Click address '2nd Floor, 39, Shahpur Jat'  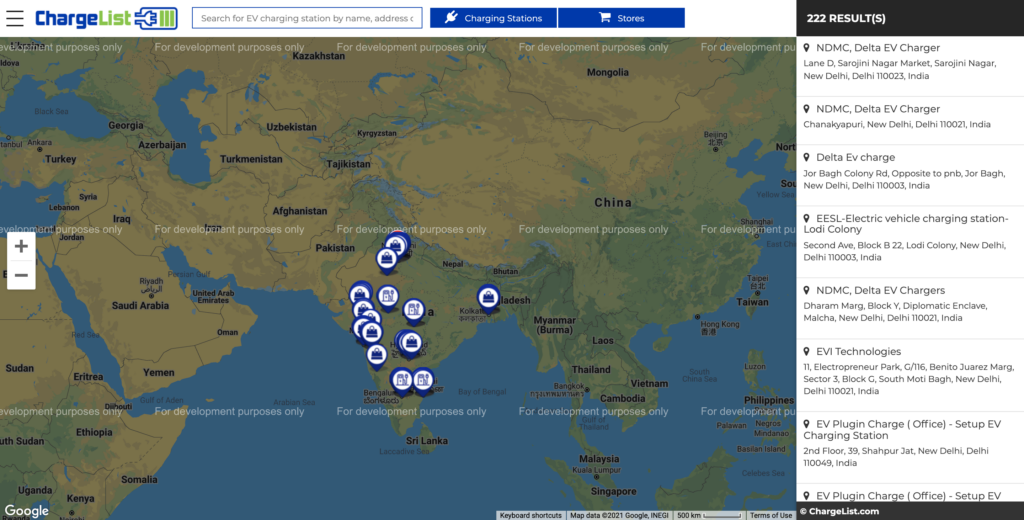(x=896, y=457)
